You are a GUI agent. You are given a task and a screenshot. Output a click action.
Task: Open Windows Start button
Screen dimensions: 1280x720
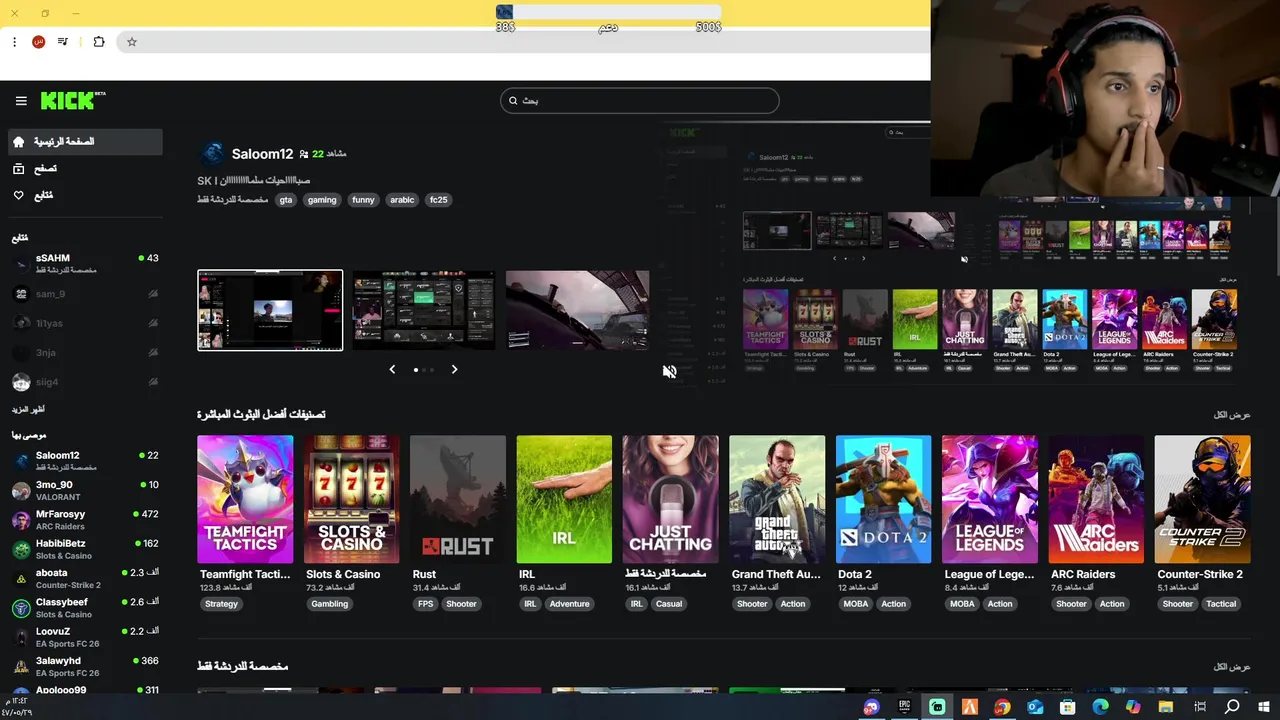tap(1264, 707)
